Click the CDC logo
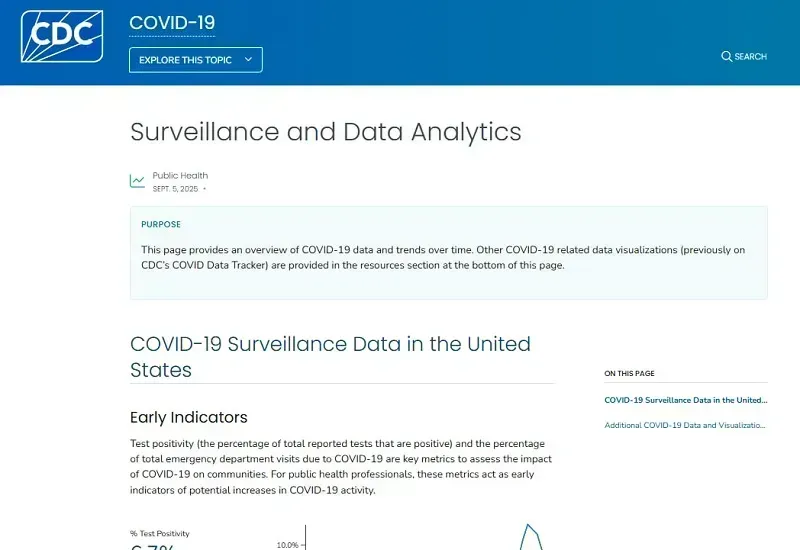 [x=62, y=36]
